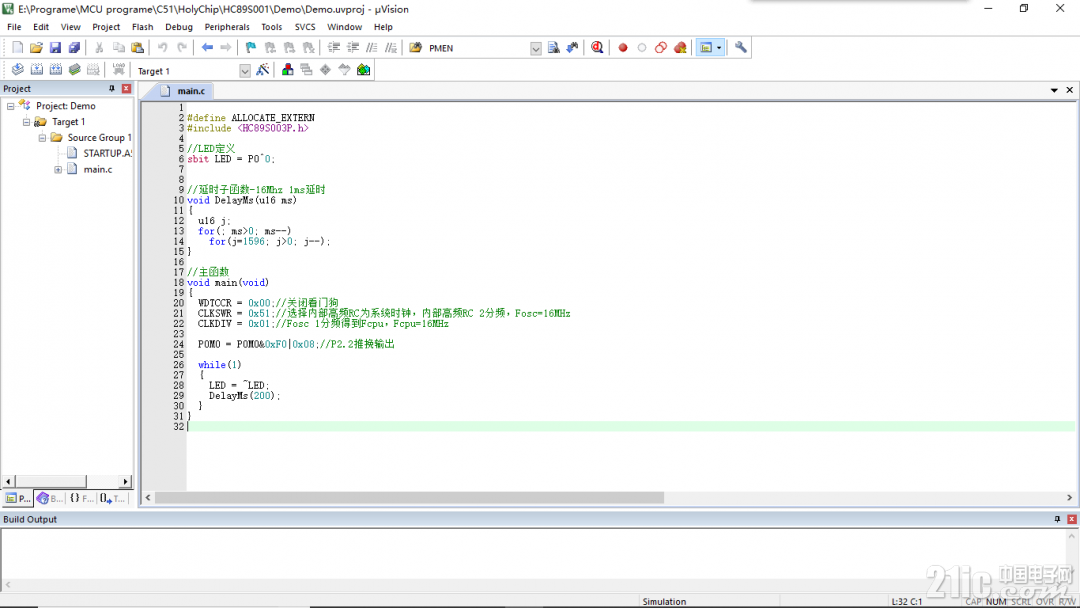This screenshot has width=1080, height=608.
Task: Insert a breakpoint with red dot
Action: click(623, 48)
